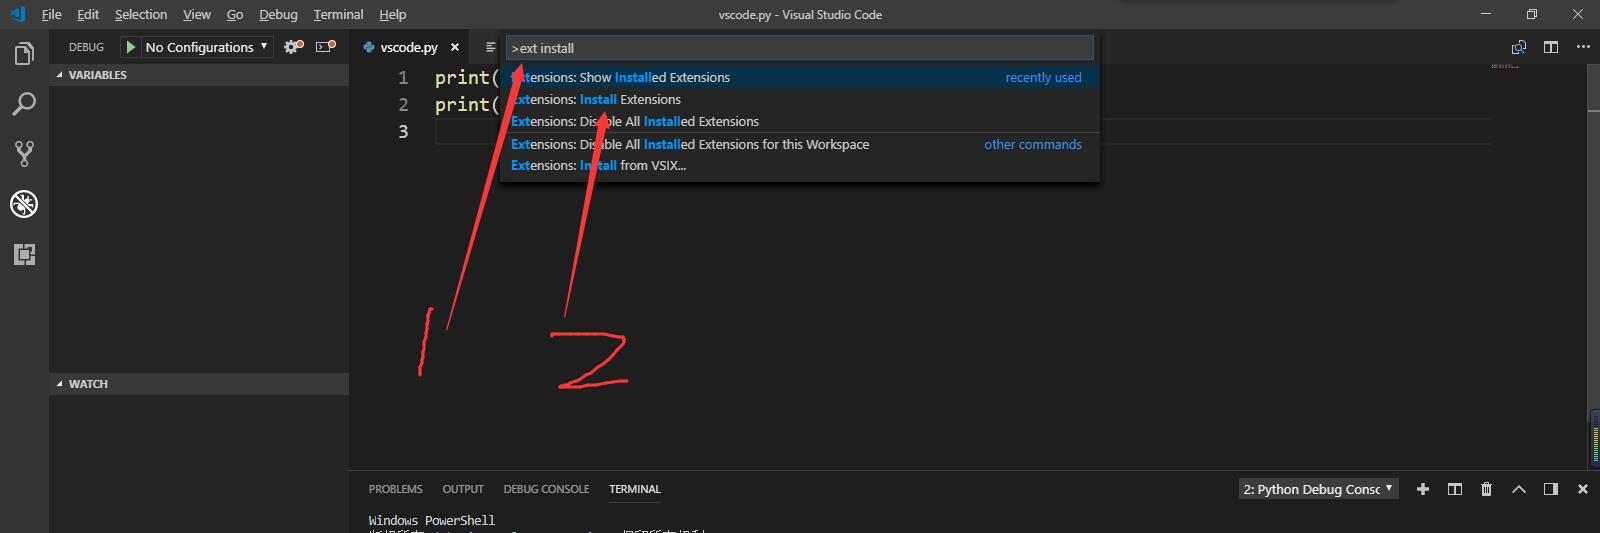
Task: Create a new terminal with the plus icon
Action: pyautogui.click(x=1423, y=489)
